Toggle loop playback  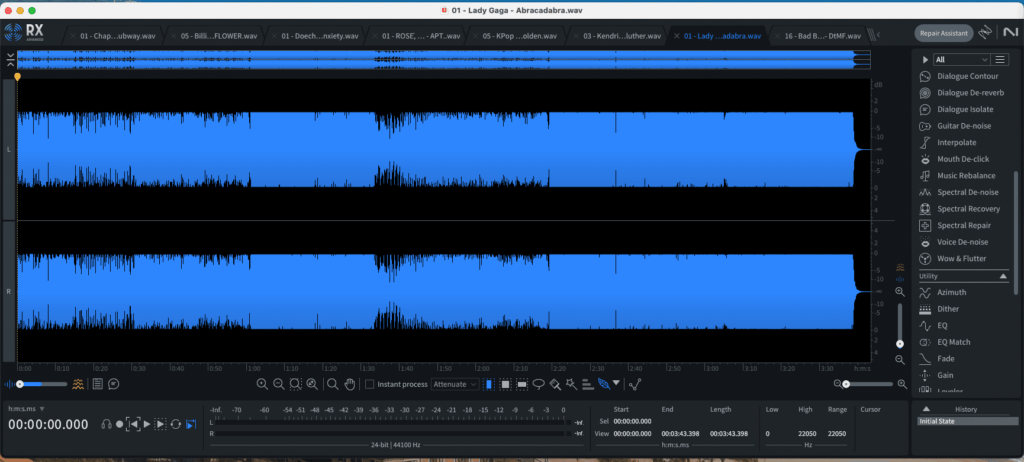coord(175,424)
